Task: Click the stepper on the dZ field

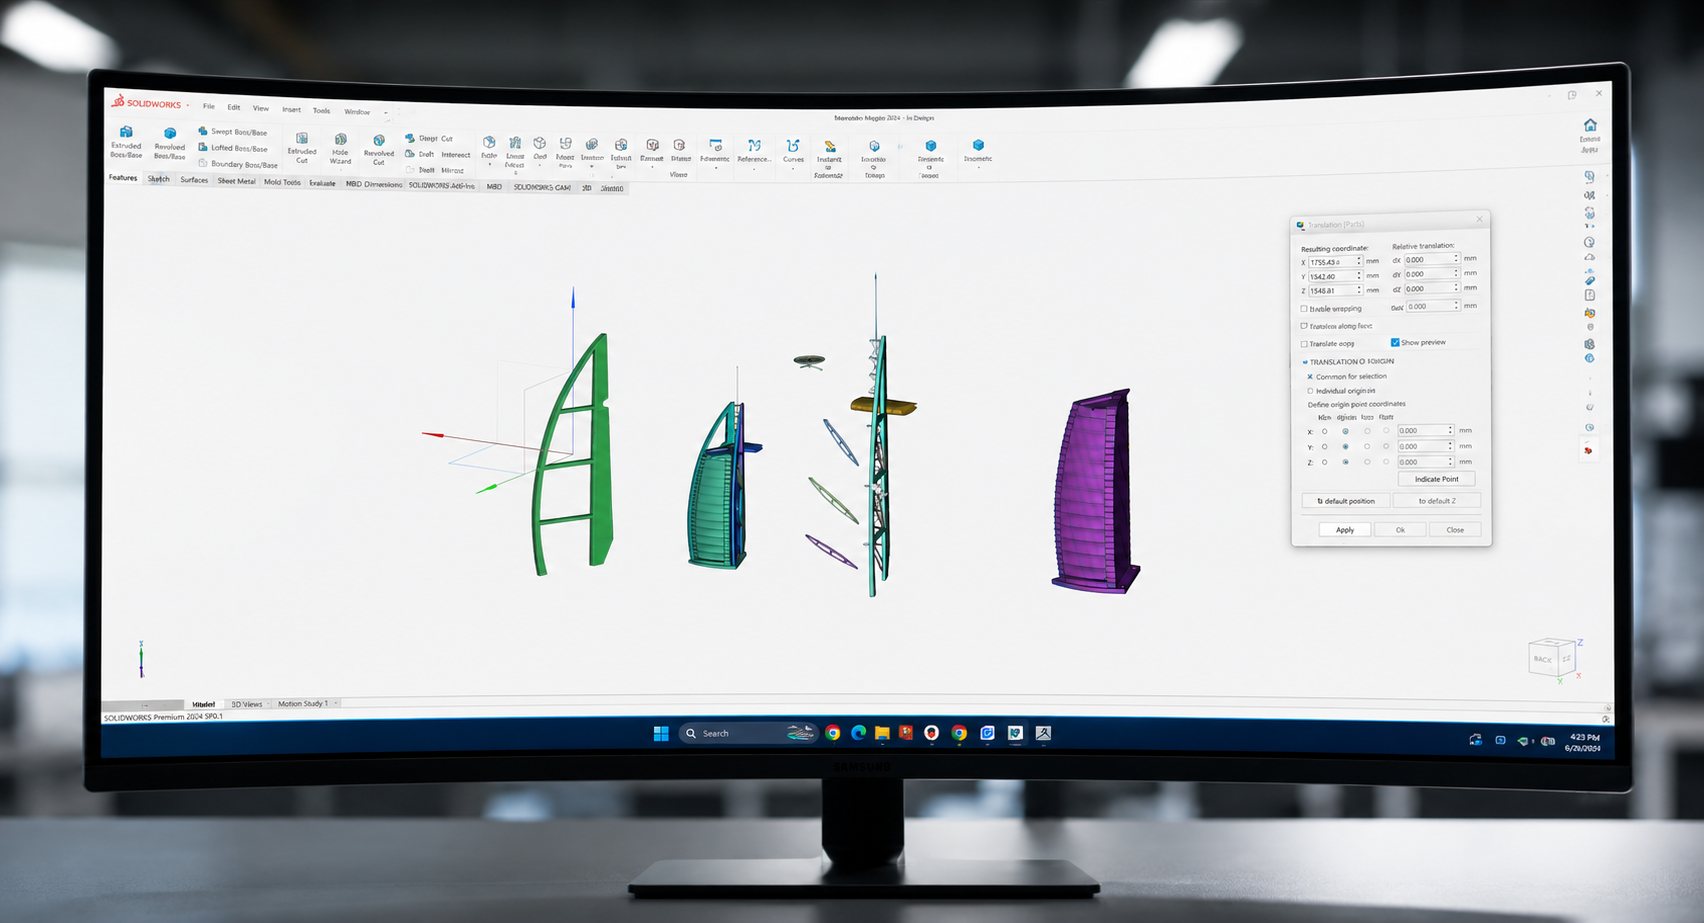Action: (1456, 288)
